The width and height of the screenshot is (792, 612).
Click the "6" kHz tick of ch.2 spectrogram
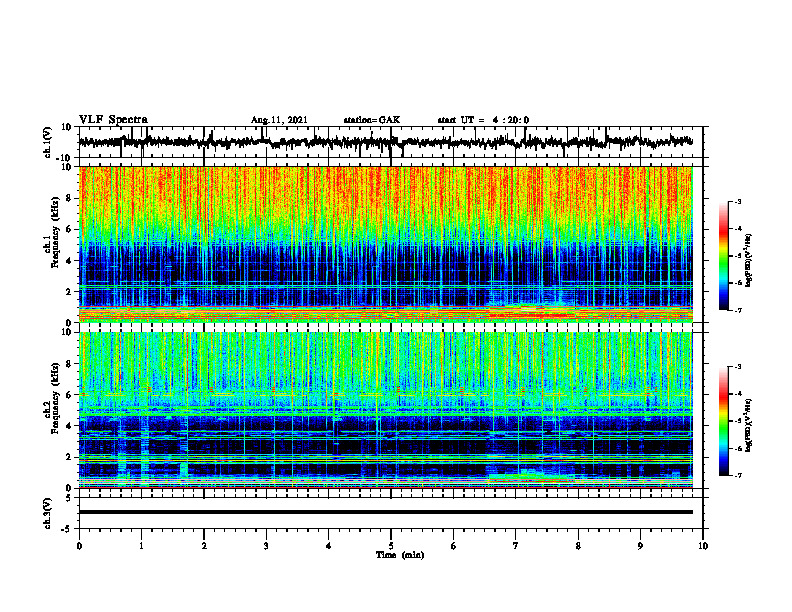coord(69,395)
